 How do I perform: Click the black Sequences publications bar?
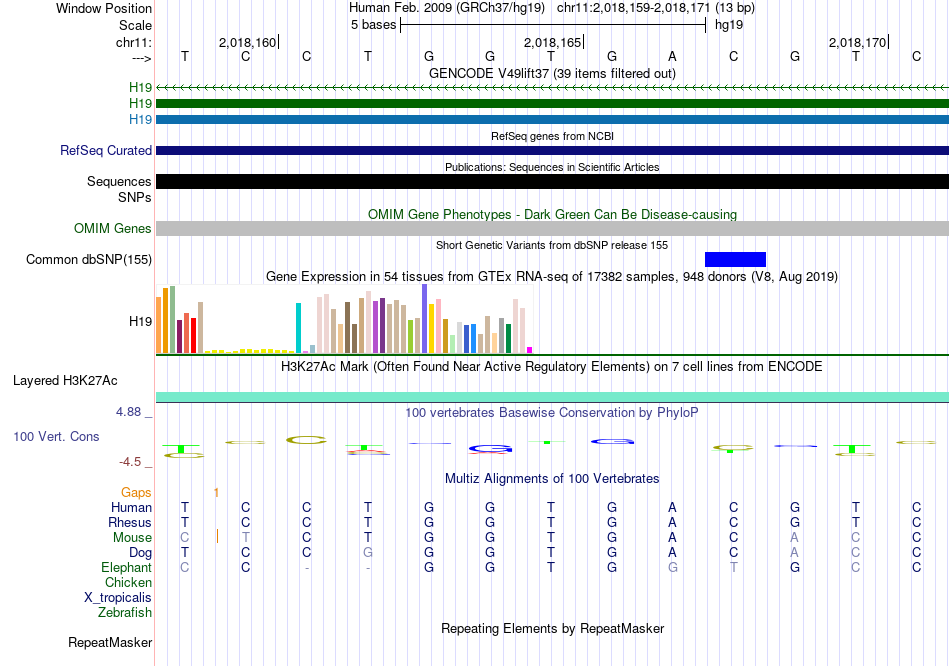552,181
